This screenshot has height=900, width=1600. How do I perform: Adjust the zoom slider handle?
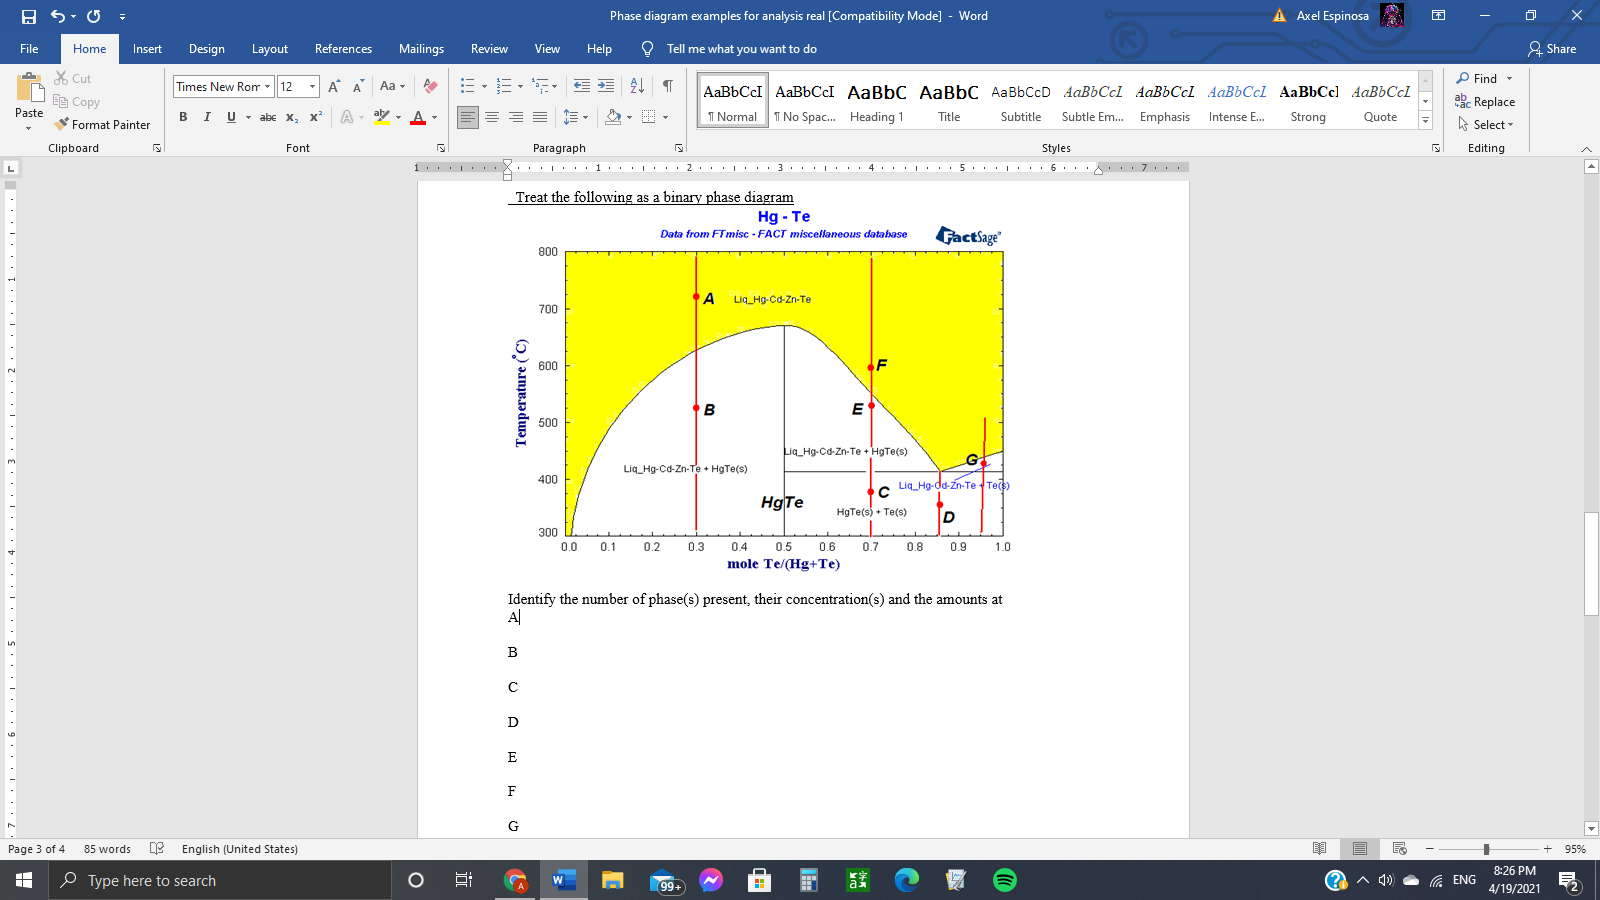point(1486,849)
